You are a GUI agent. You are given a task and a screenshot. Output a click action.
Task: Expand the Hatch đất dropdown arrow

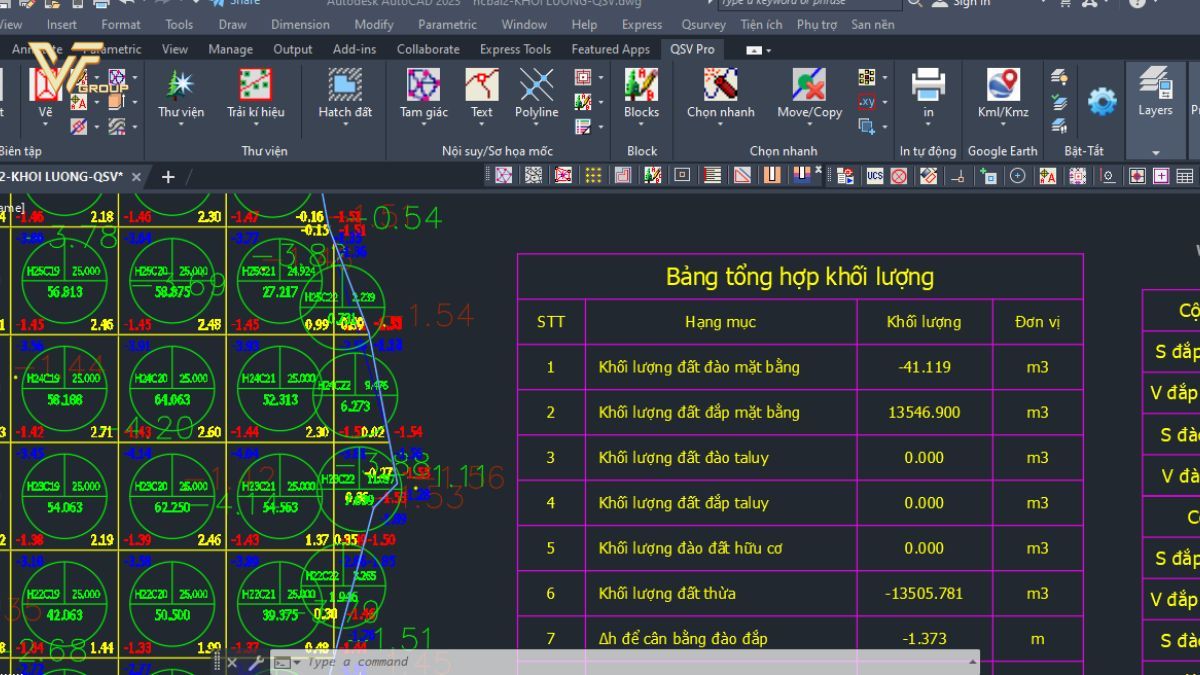(345, 125)
